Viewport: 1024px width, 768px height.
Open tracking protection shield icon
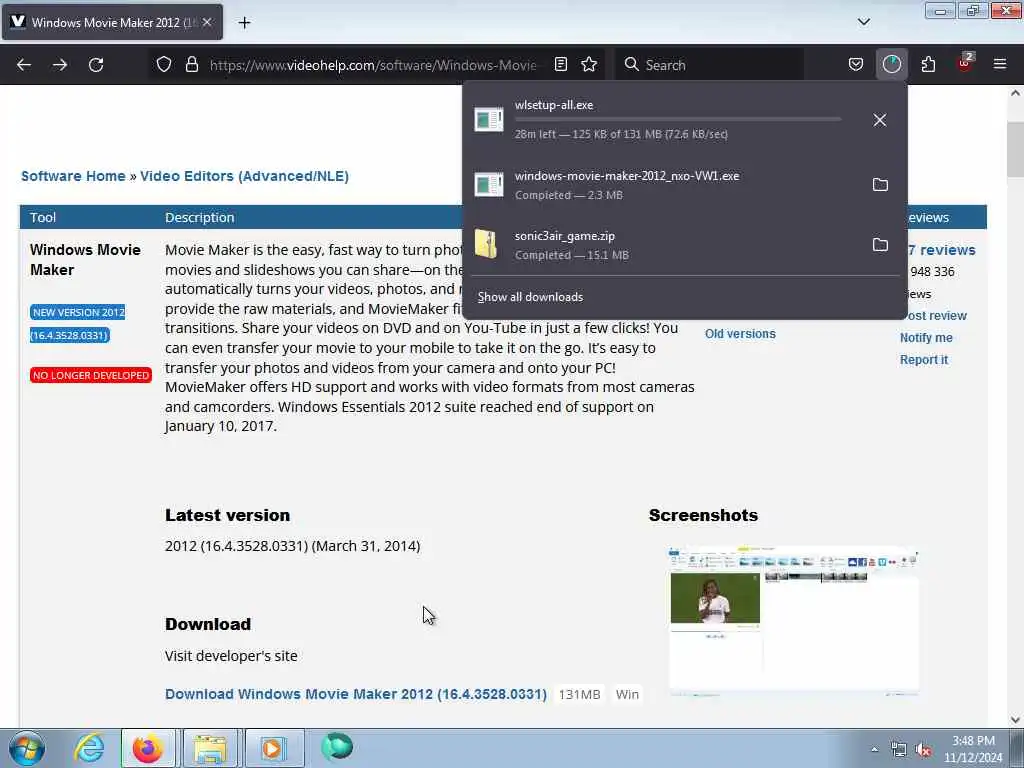click(164, 65)
